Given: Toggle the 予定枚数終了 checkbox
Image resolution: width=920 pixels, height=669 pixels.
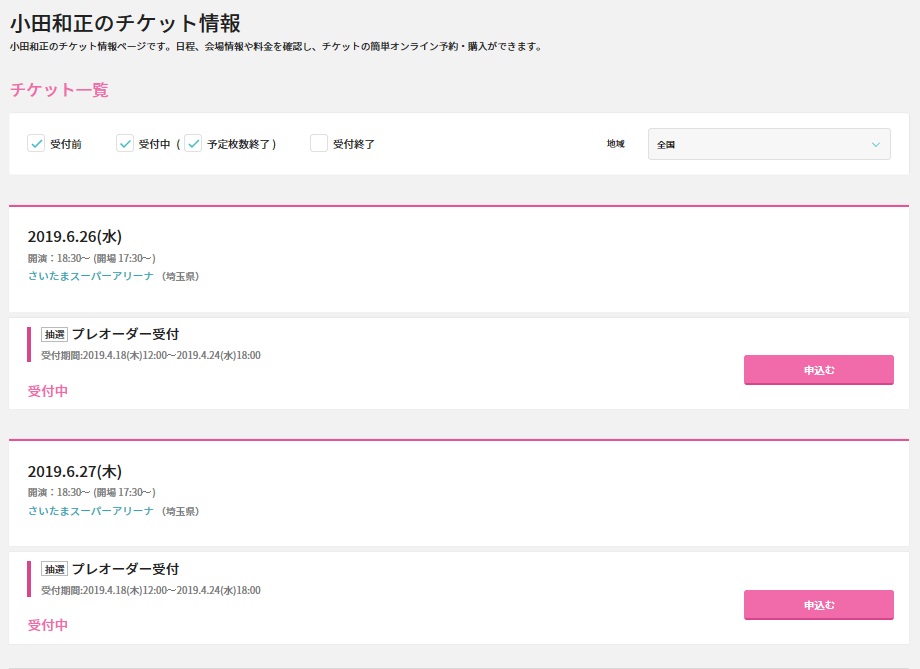Looking at the screenshot, I should tap(193, 143).
